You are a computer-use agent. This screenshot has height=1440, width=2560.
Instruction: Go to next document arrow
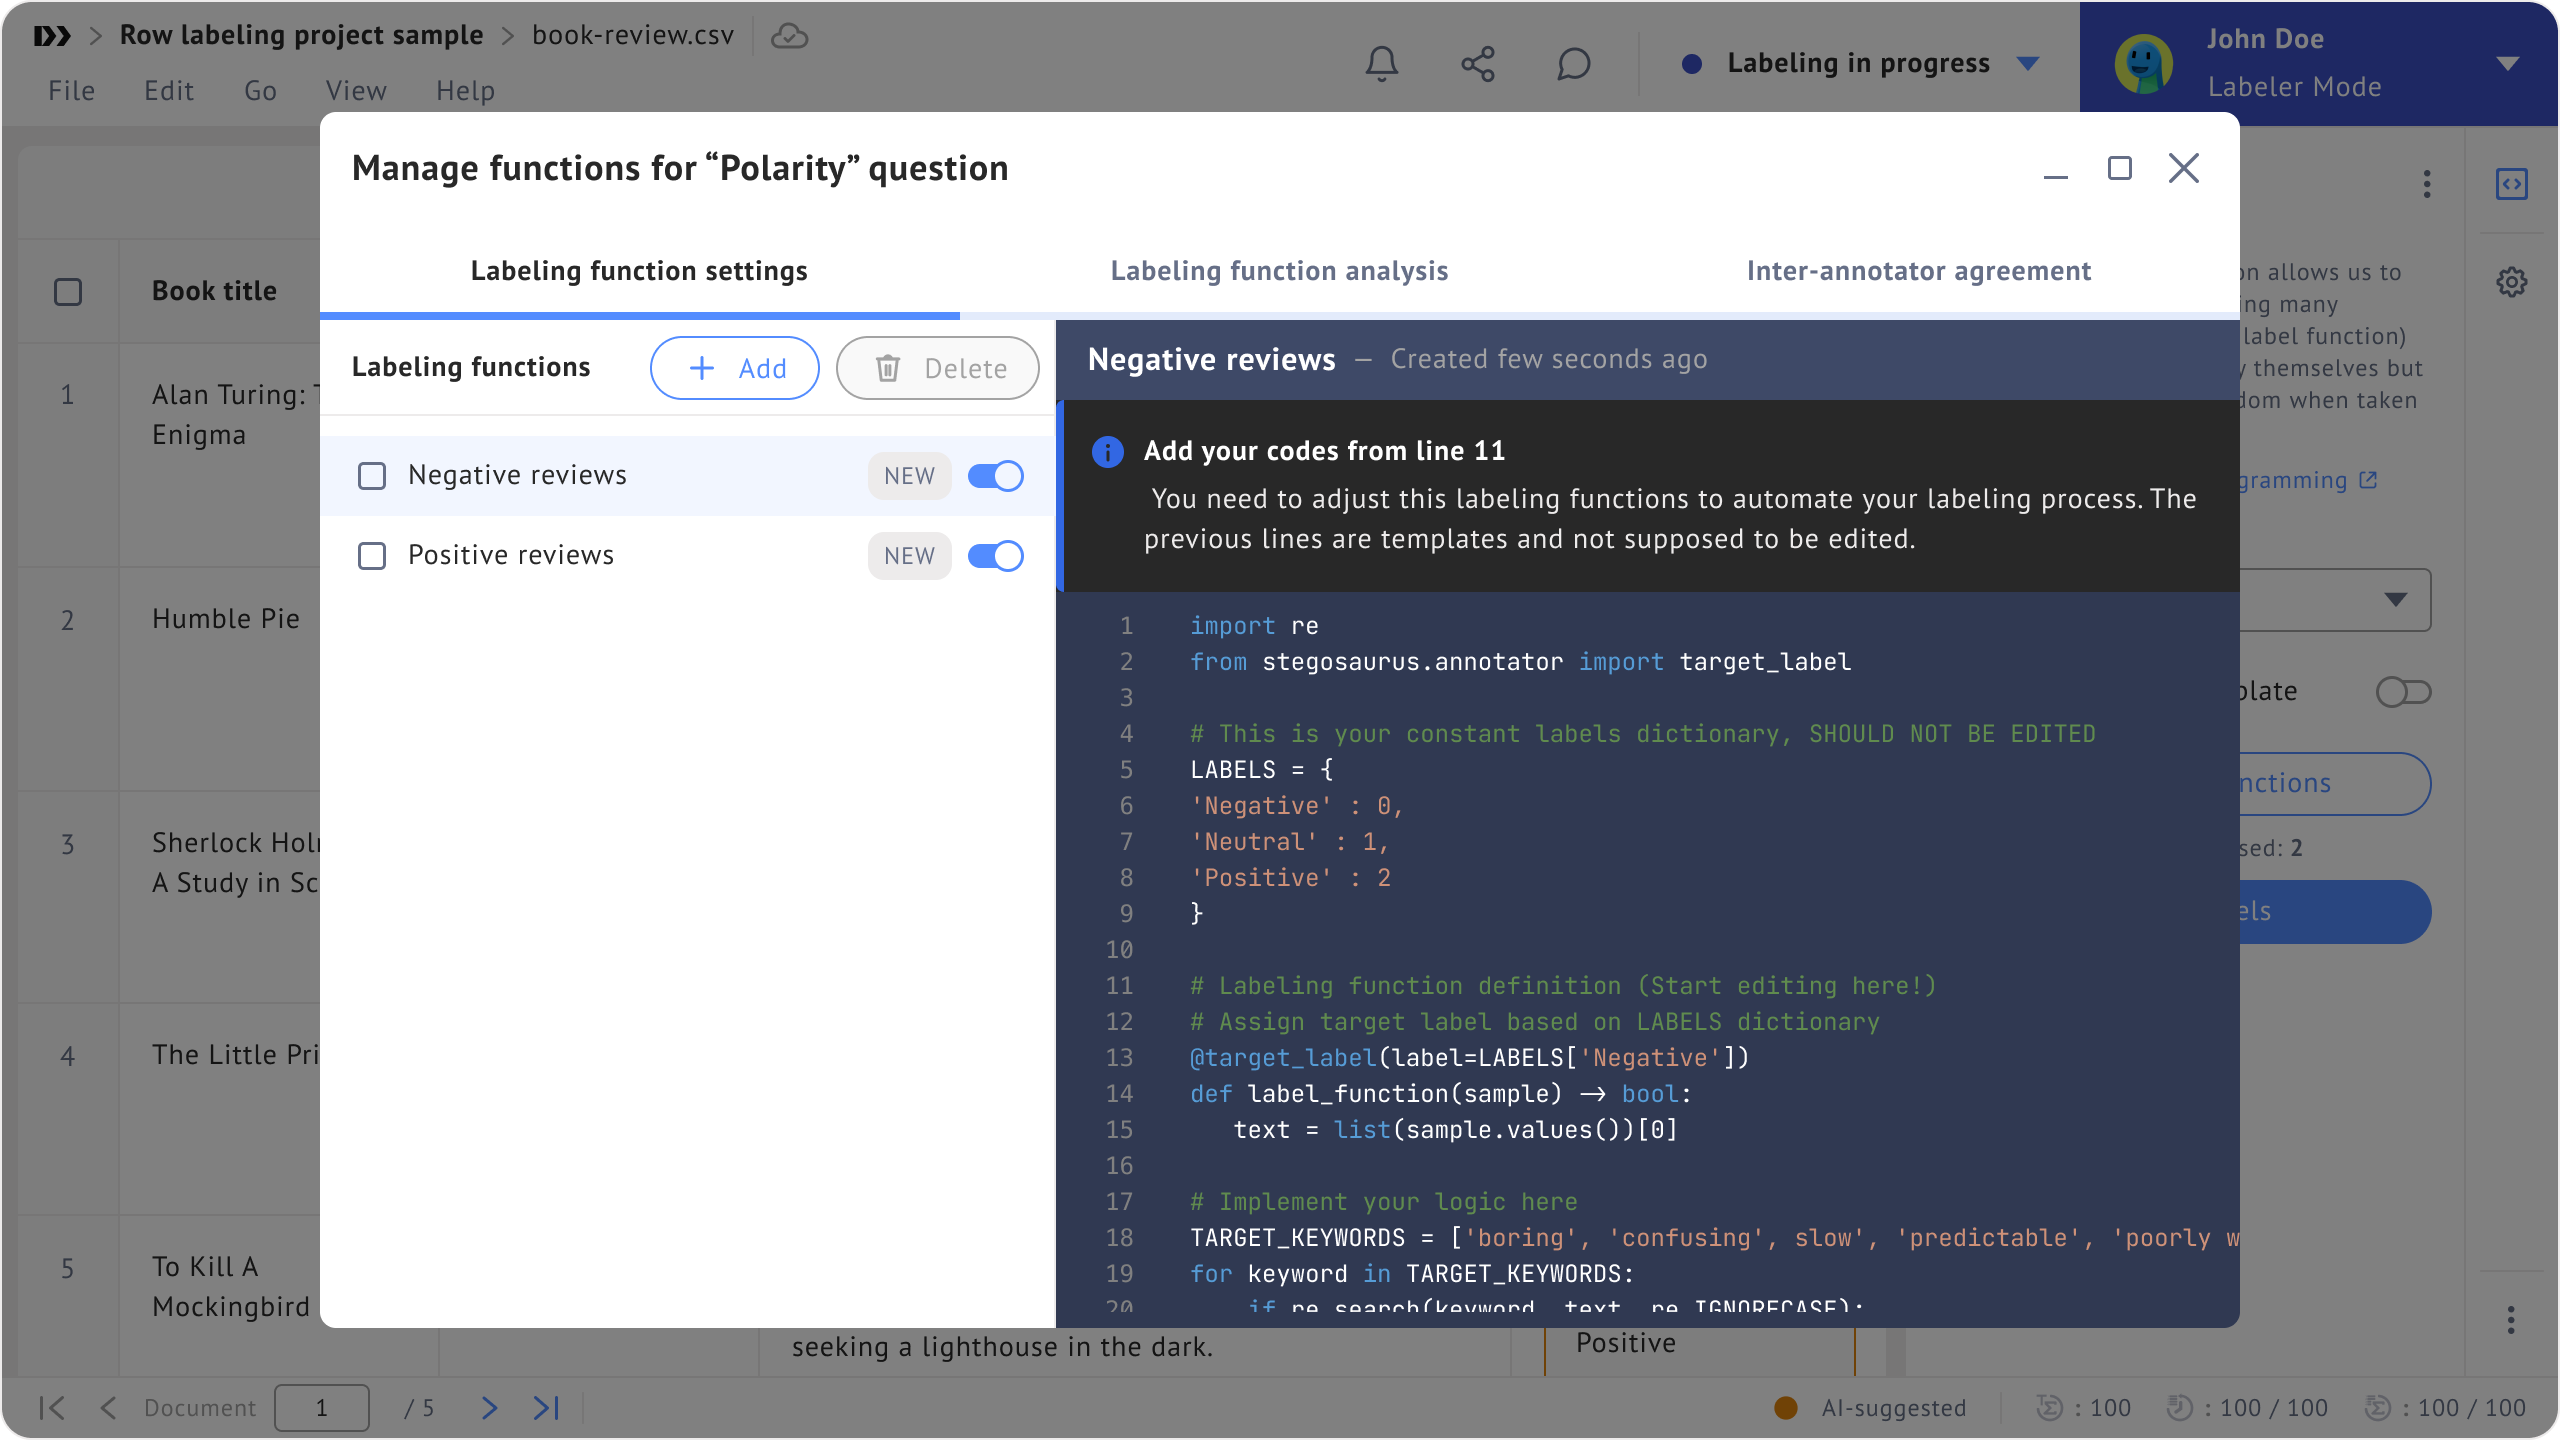489,1408
